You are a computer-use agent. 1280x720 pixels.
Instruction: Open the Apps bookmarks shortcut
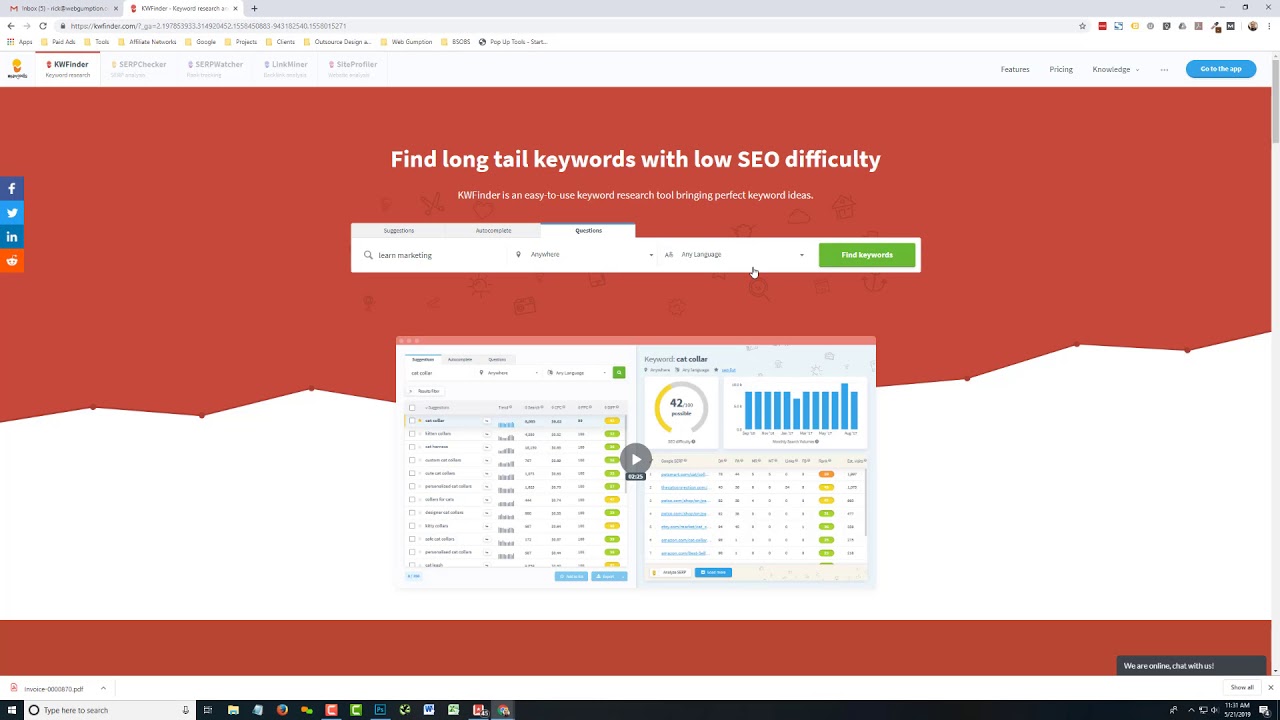pyautogui.click(x=20, y=42)
